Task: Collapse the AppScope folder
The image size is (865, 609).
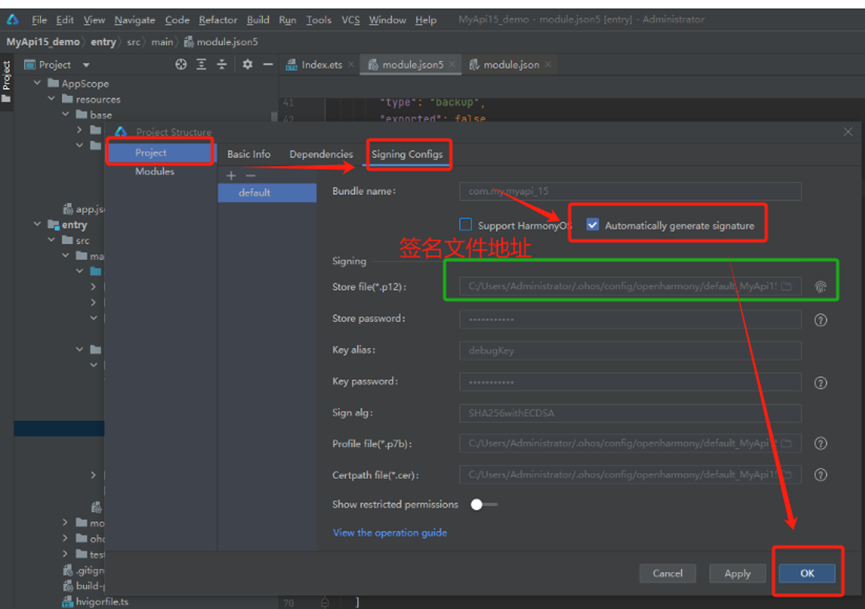Action: (x=38, y=84)
